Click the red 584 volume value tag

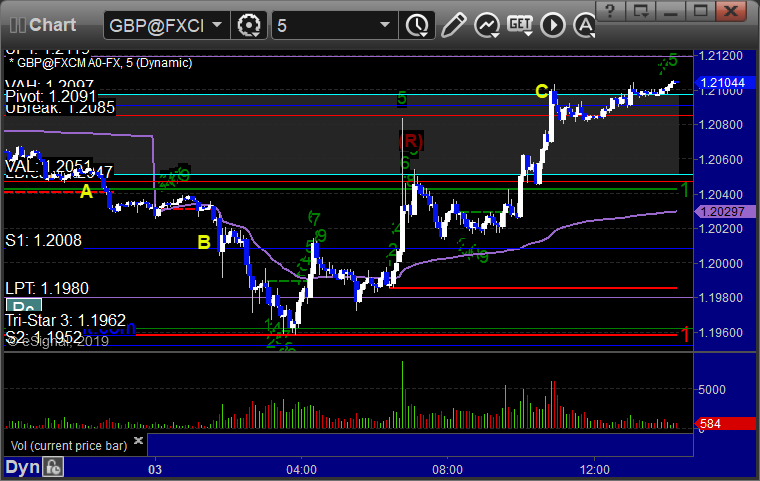(725, 424)
